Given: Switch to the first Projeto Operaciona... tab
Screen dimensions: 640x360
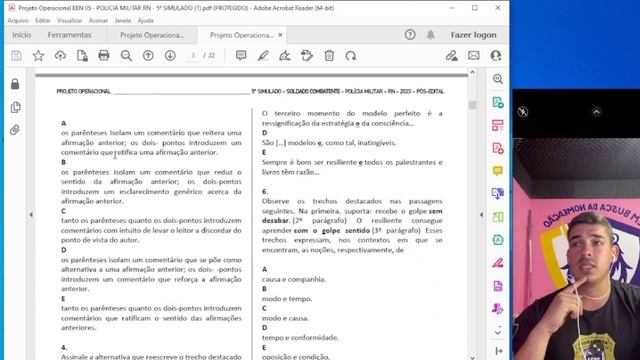Looking at the screenshot, I should point(152,35).
